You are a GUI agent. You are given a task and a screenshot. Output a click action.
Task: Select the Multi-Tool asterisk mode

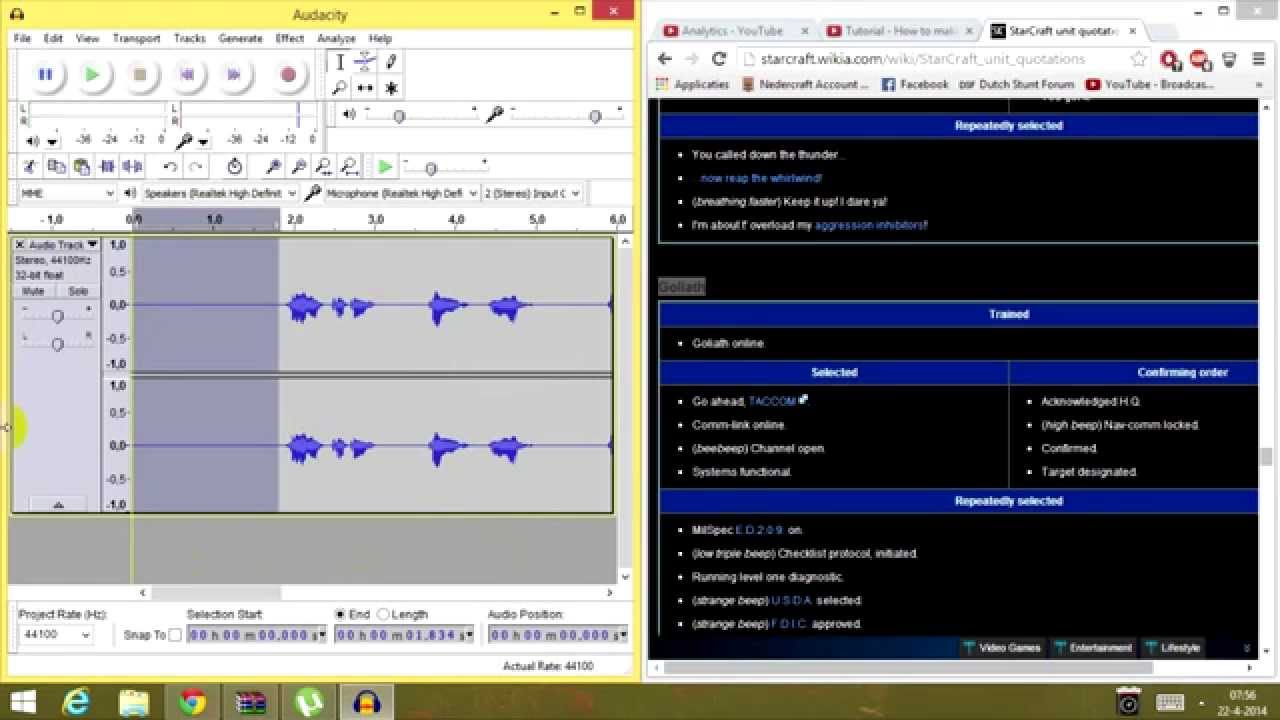[391, 88]
